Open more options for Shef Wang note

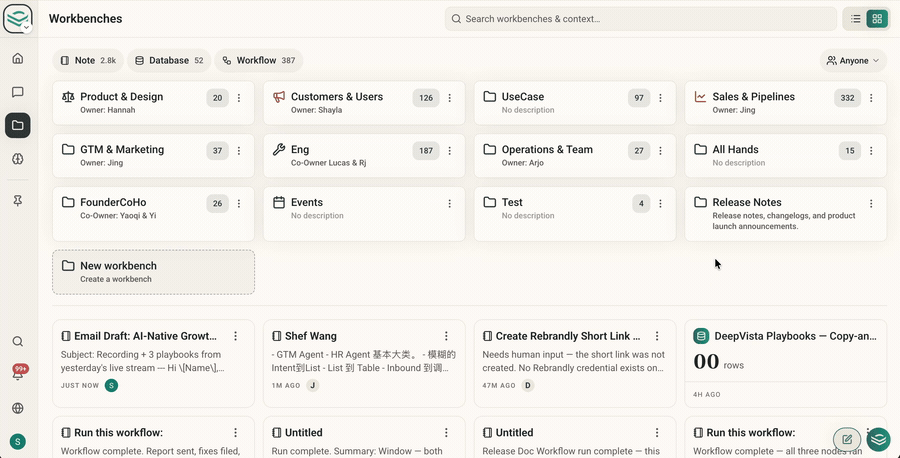point(446,336)
